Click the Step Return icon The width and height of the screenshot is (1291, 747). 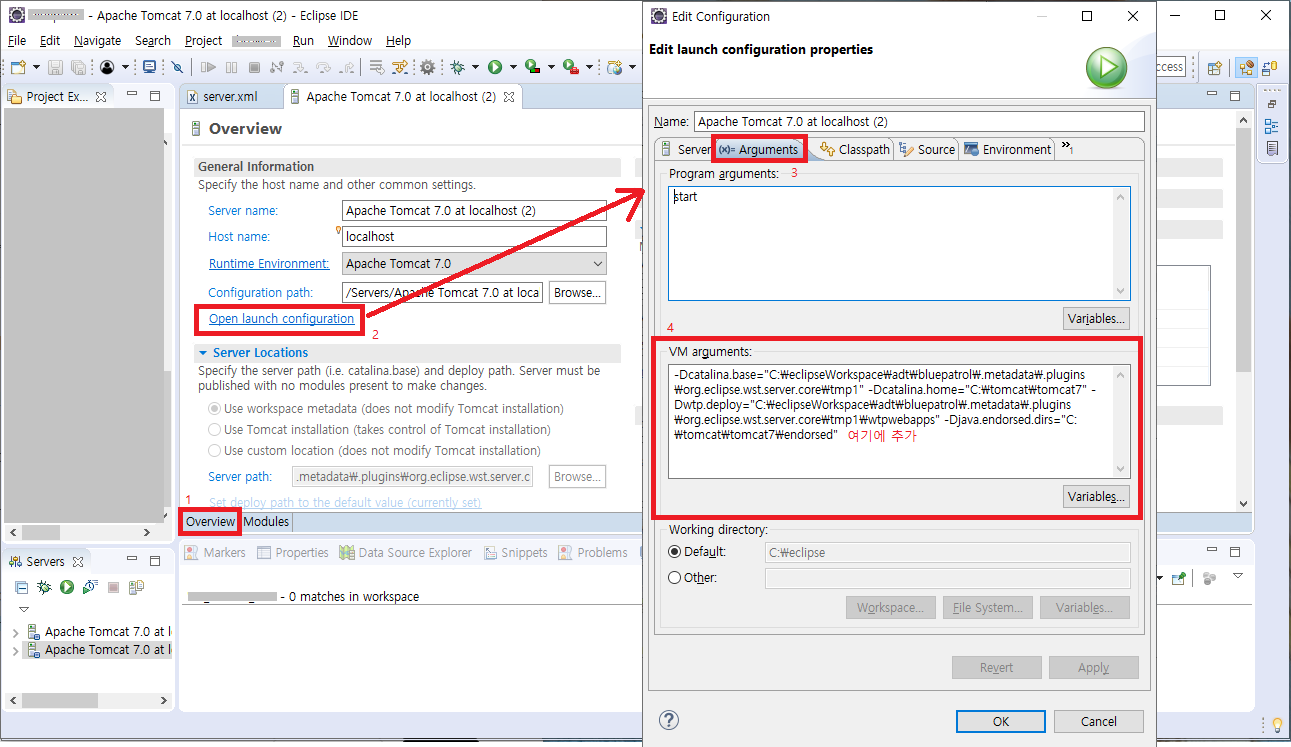point(347,67)
